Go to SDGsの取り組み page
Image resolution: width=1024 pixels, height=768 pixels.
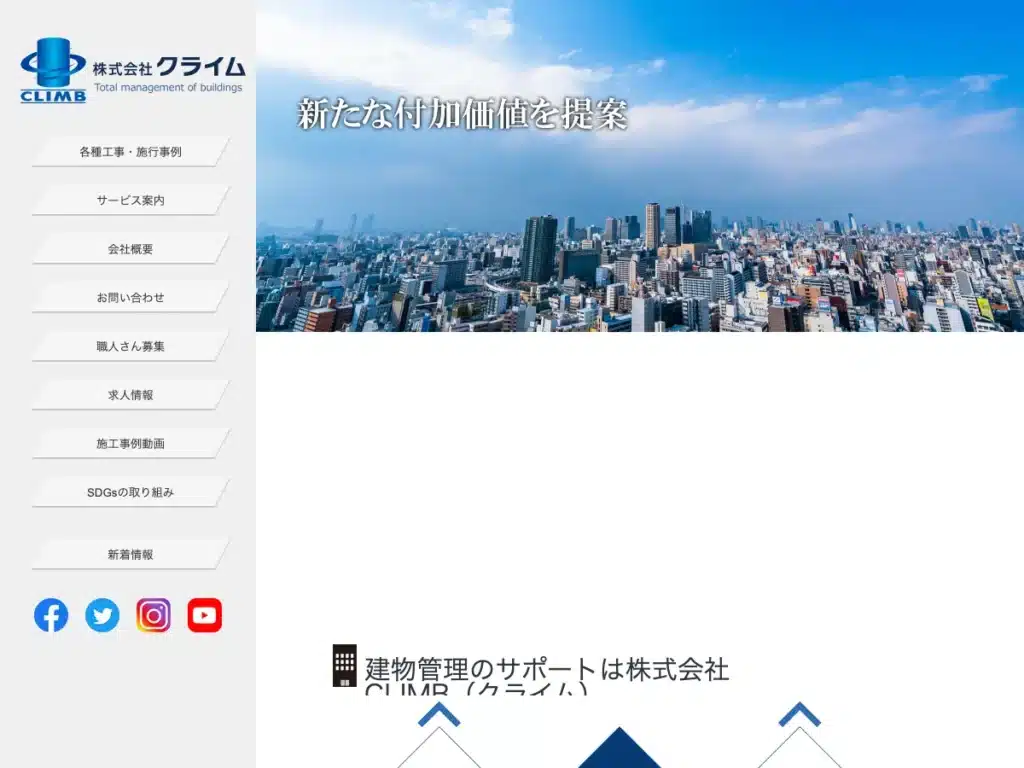tap(131, 492)
